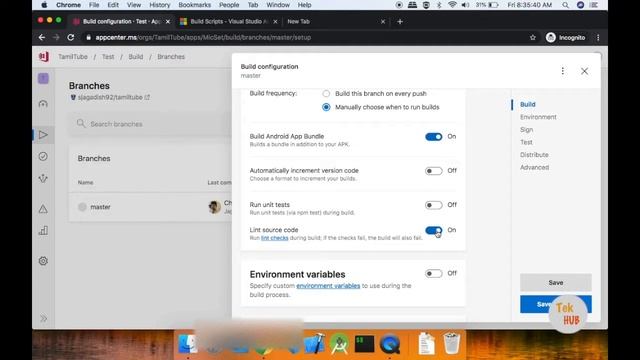Click the Chrome address bar URL
The height and width of the screenshot is (360, 640).
point(203,38)
